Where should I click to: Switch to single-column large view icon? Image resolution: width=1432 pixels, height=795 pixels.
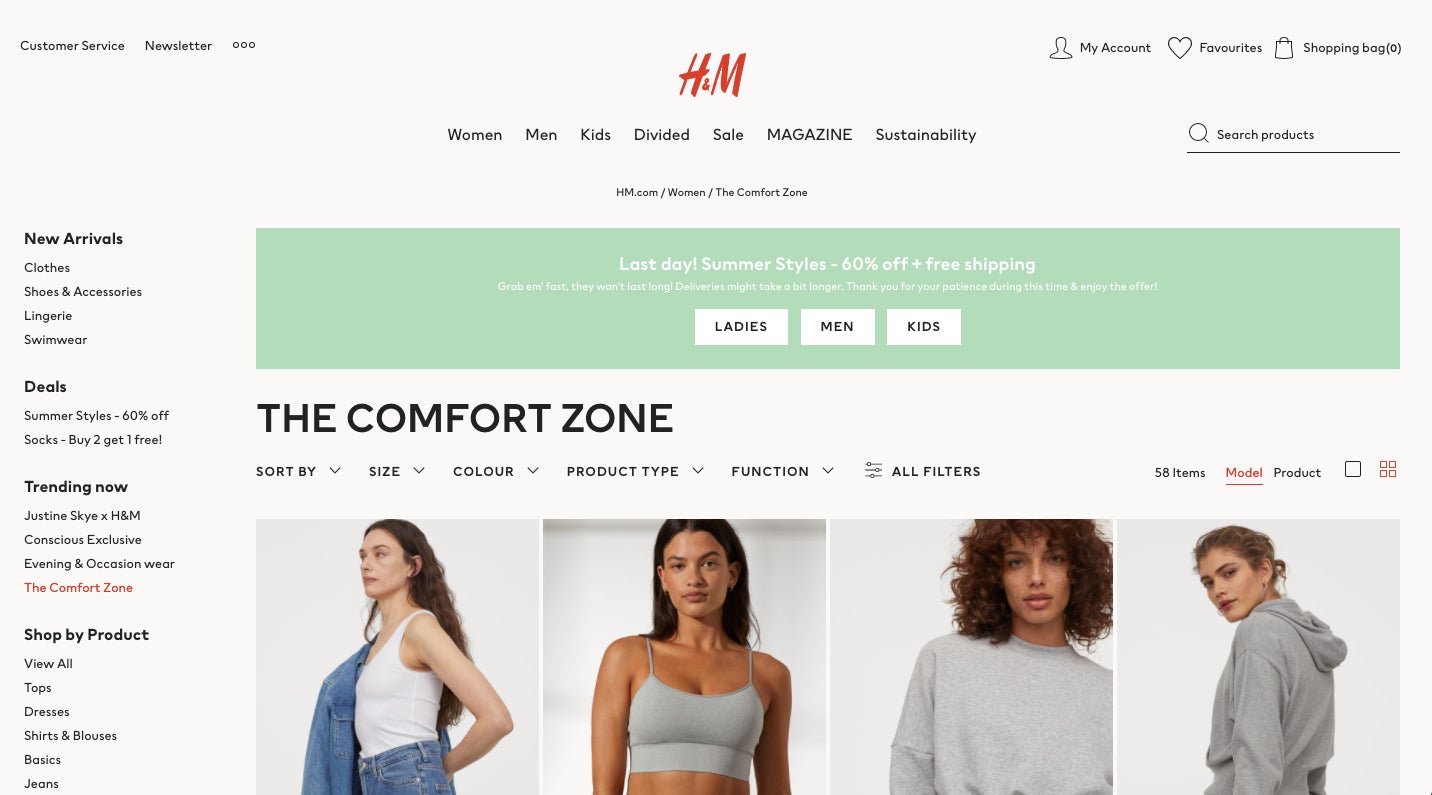1353,469
